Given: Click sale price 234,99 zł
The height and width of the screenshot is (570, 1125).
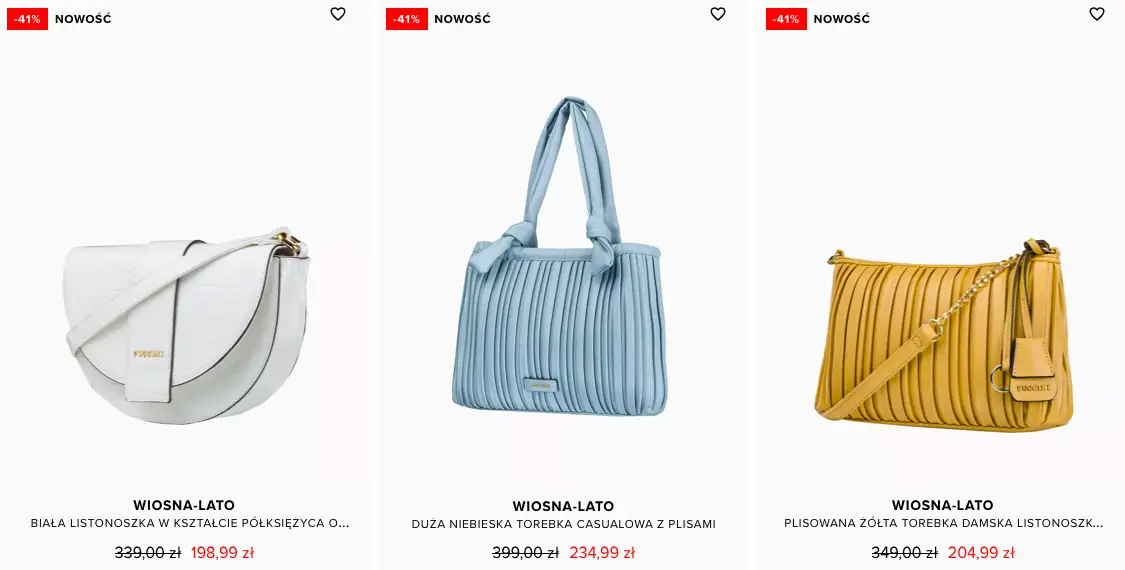Looking at the screenshot, I should [x=602, y=553].
